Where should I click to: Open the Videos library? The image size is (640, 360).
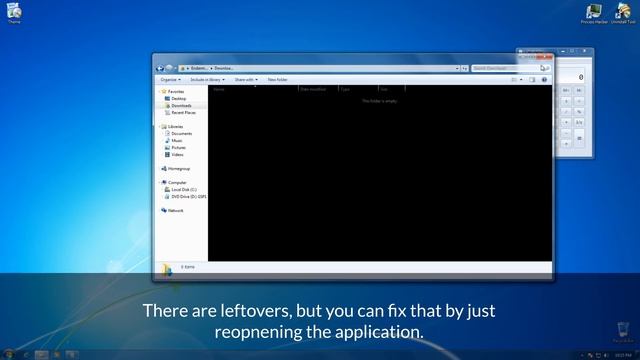click(177, 155)
